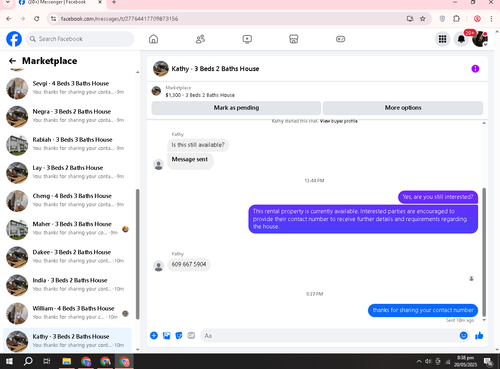The image size is (500, 369).
Task: Show hidden system tray icons
Action: pos(419,361)
